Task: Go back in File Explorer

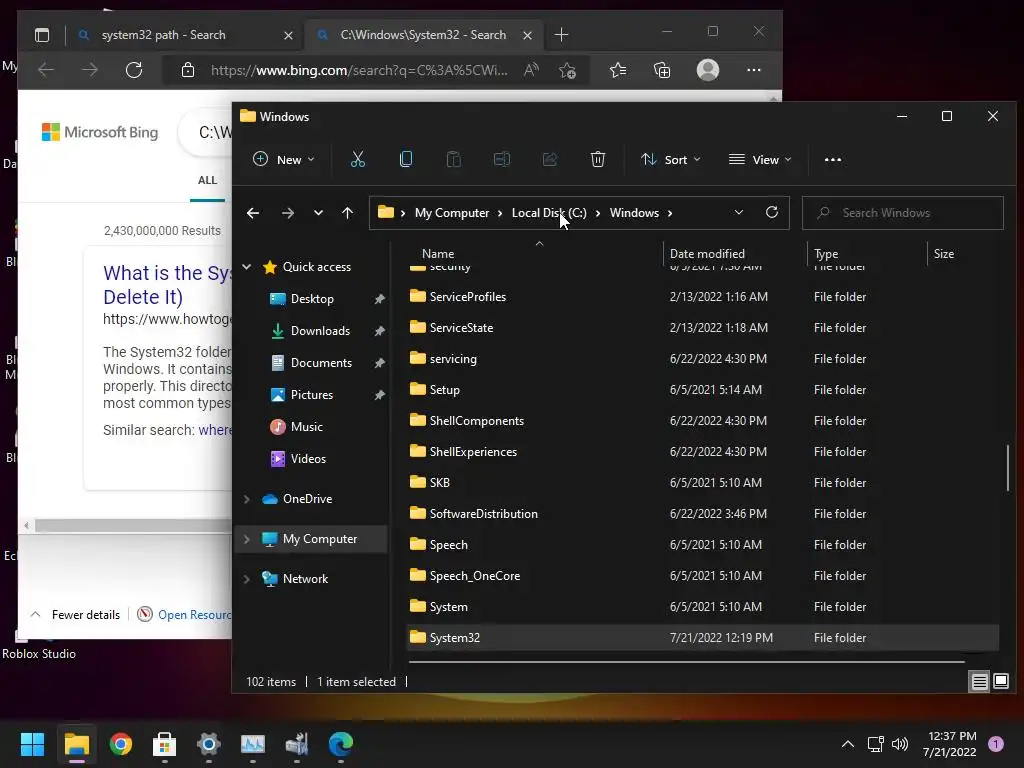Action: tap(253, 213)
